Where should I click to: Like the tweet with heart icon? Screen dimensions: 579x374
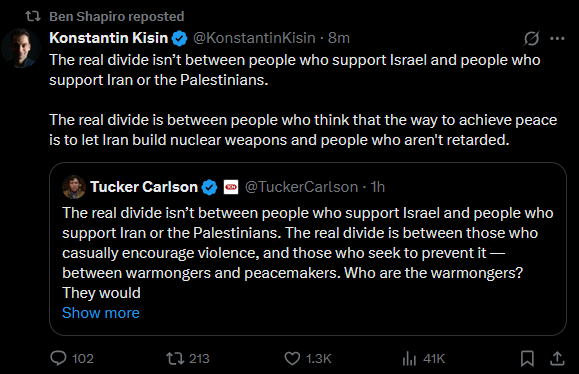(292, 358)
